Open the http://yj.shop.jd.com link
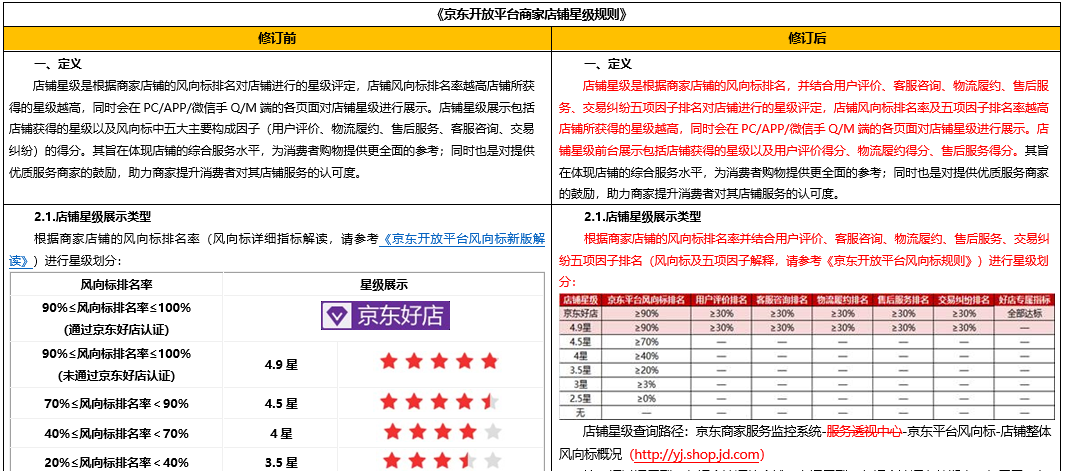The image size is (1065, 471). [x=698, y=454]
